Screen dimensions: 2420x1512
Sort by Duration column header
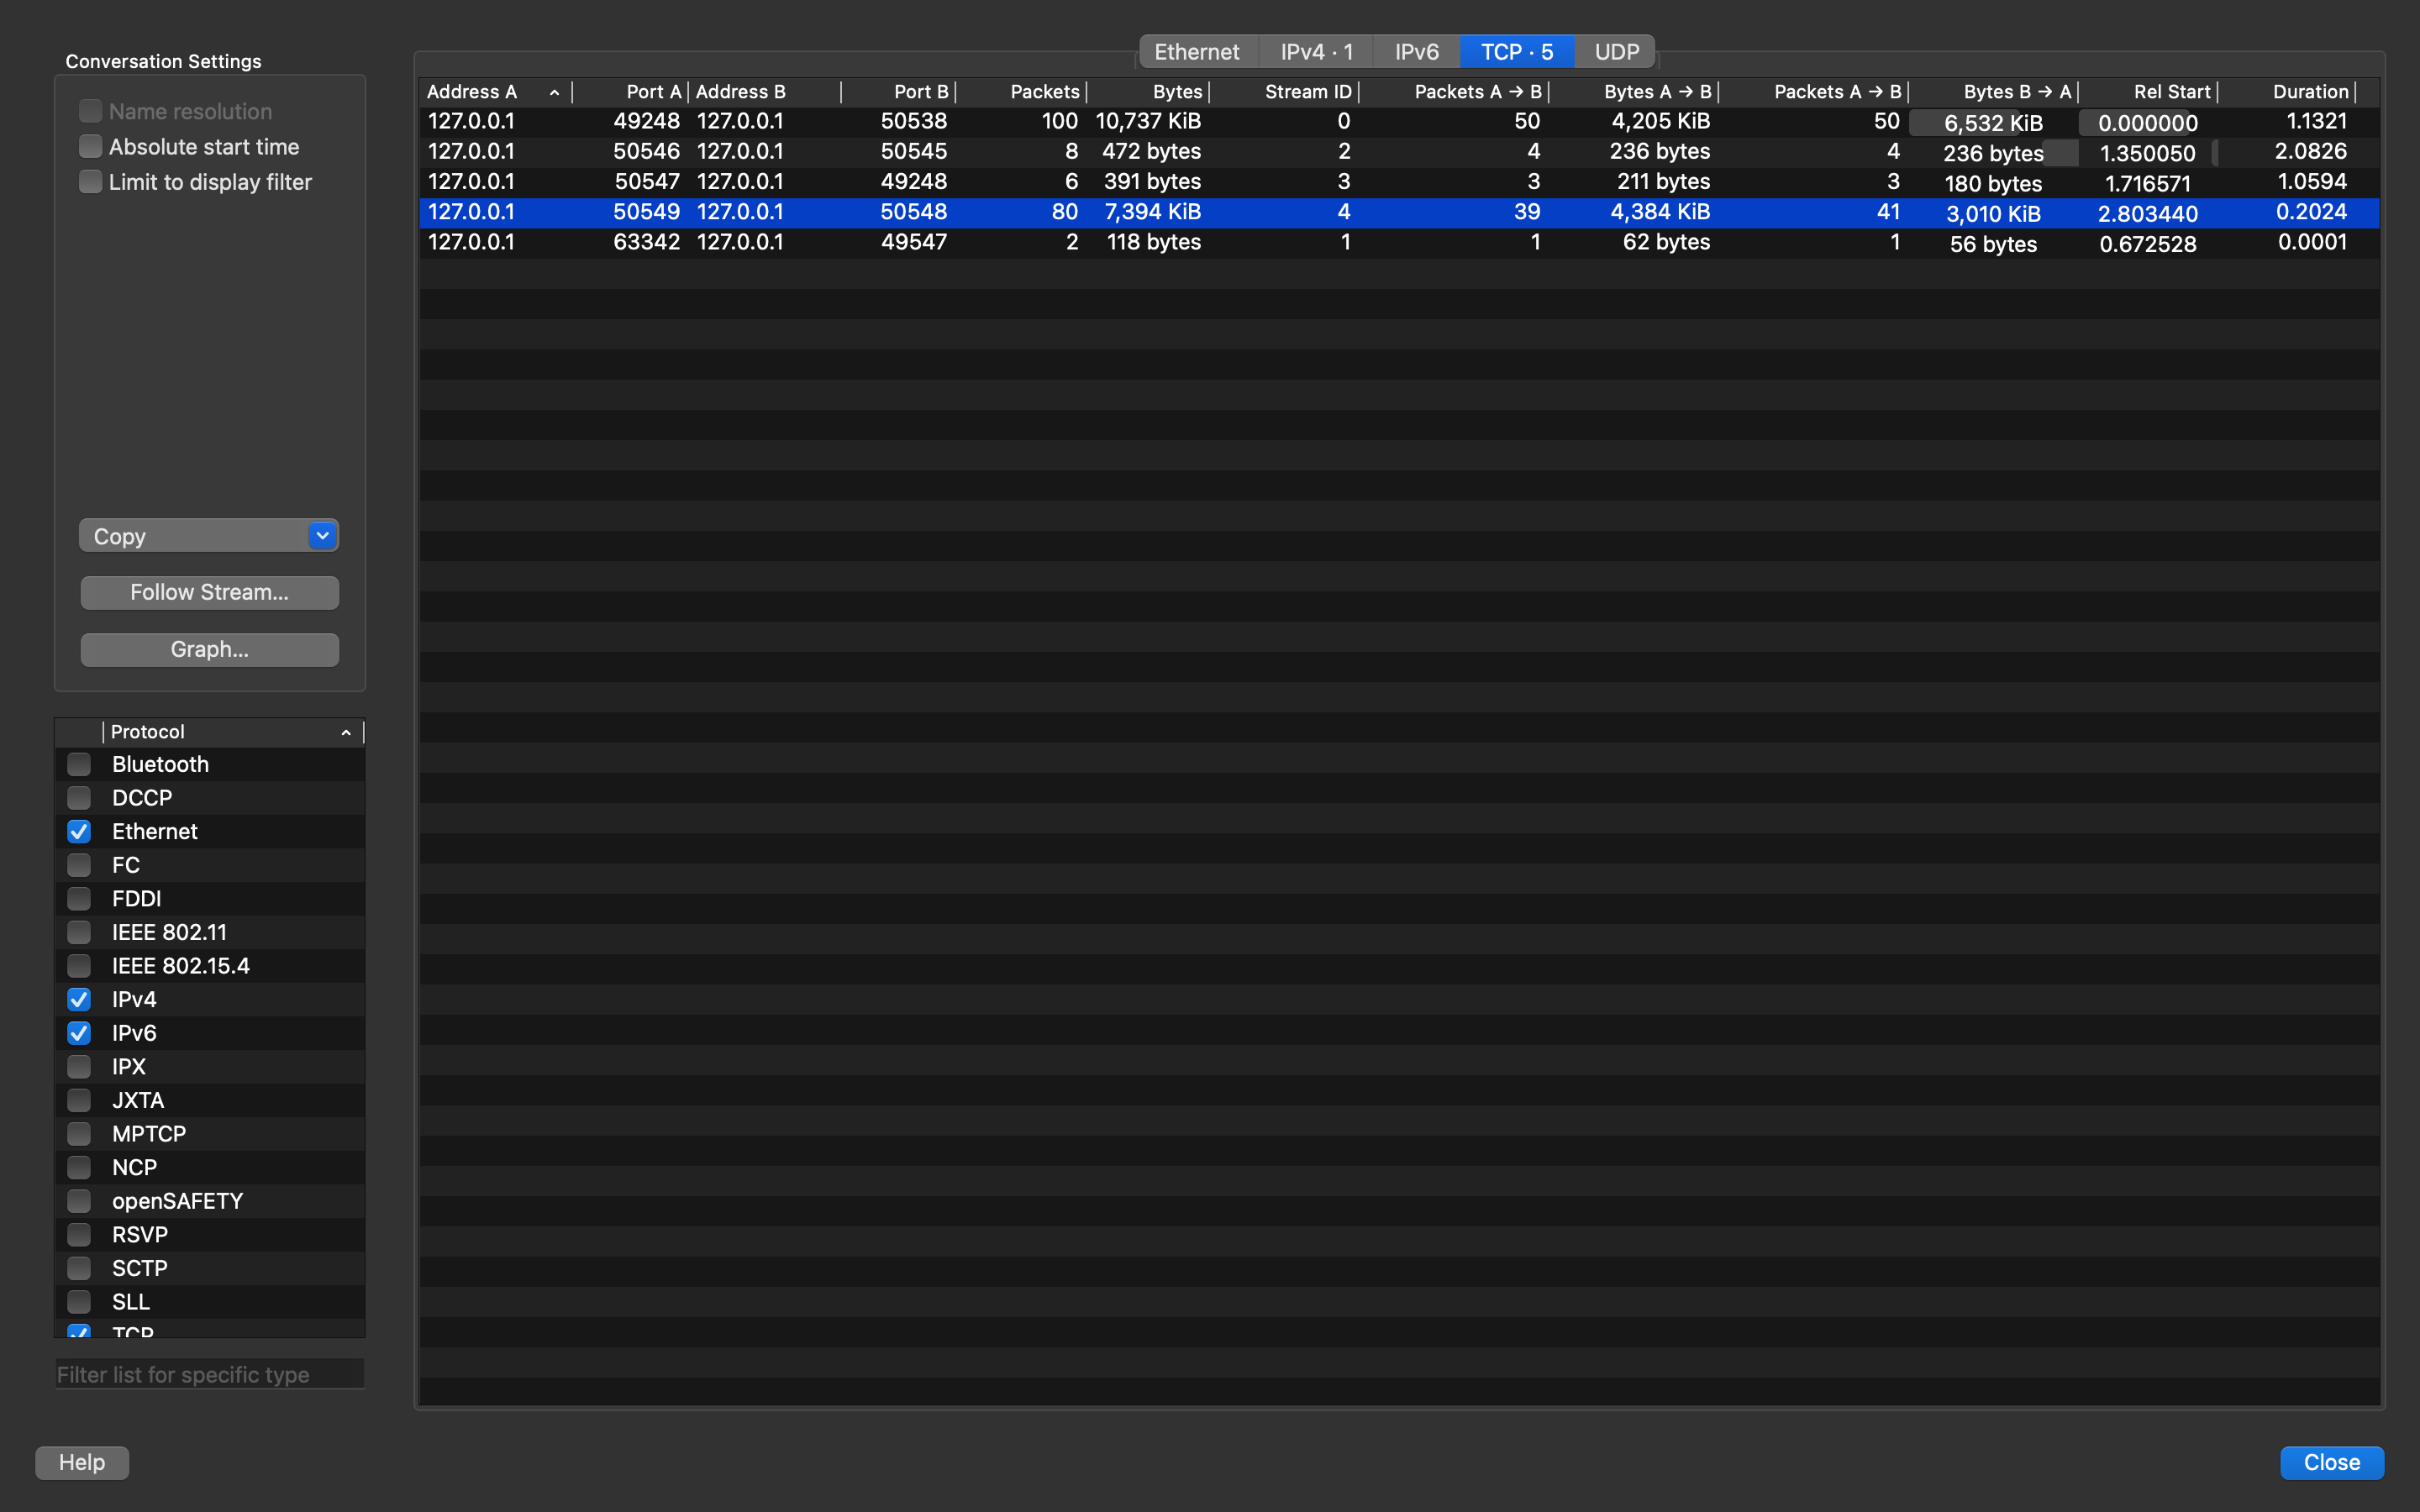(x=2288, y=92)
